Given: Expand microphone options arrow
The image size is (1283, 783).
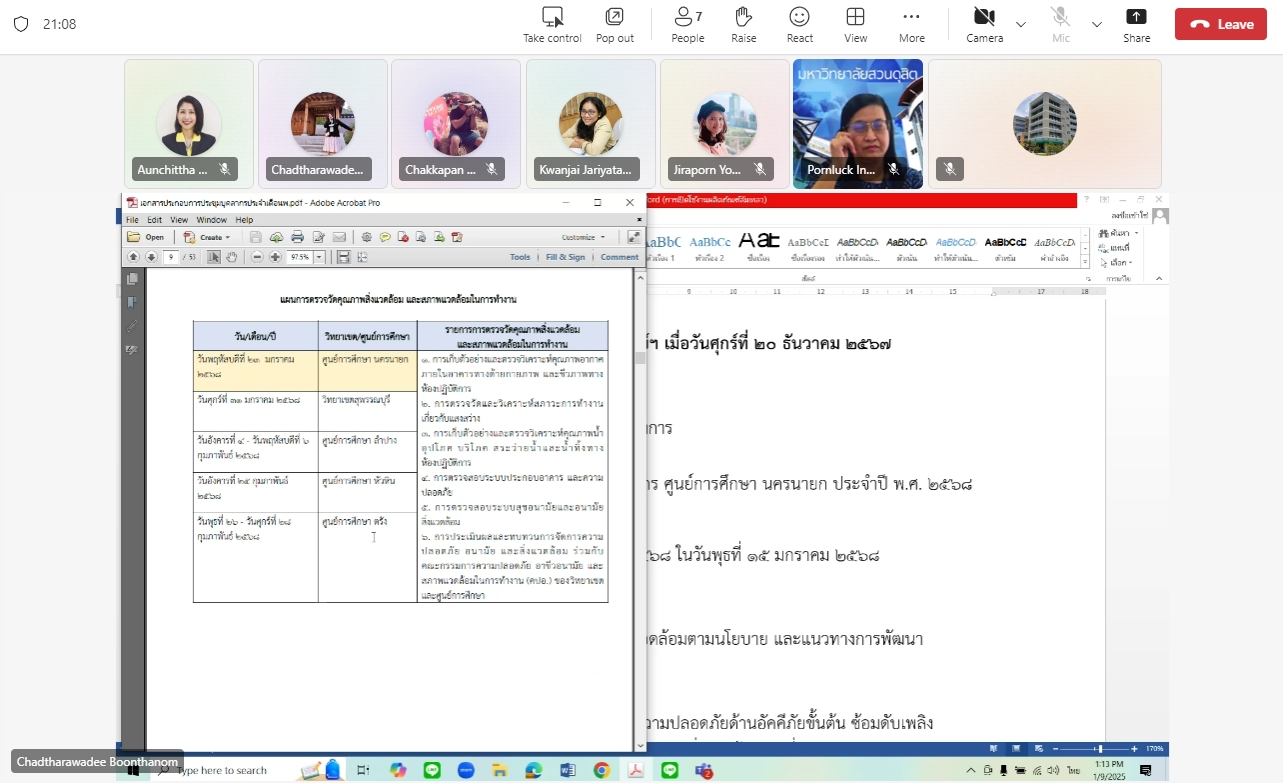Looking at the screenshot, I should click(x=1097, y=24).
